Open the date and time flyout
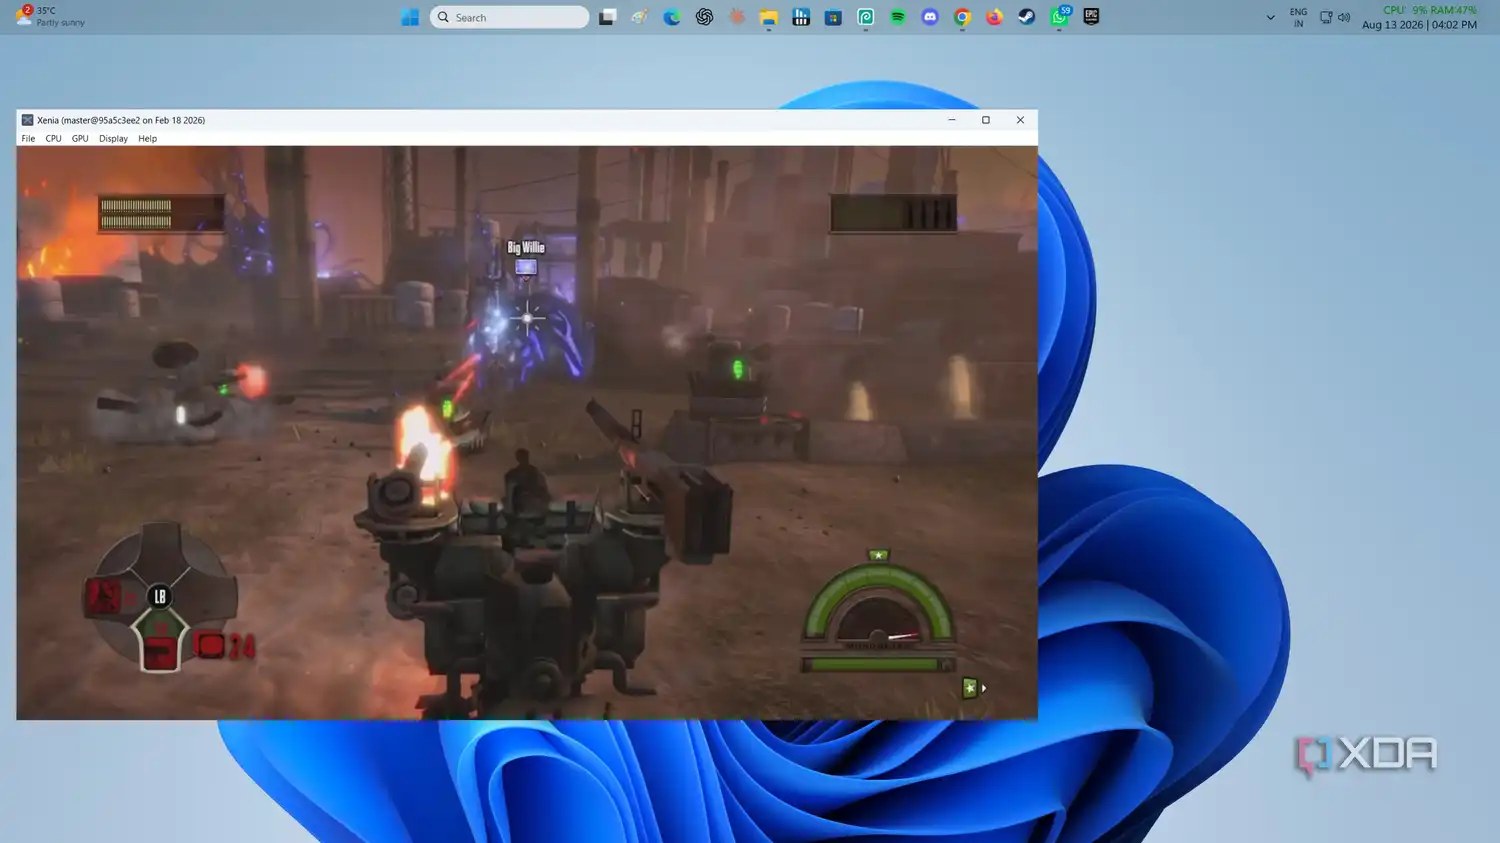 pyautogui.click(x=1419, y=25)
